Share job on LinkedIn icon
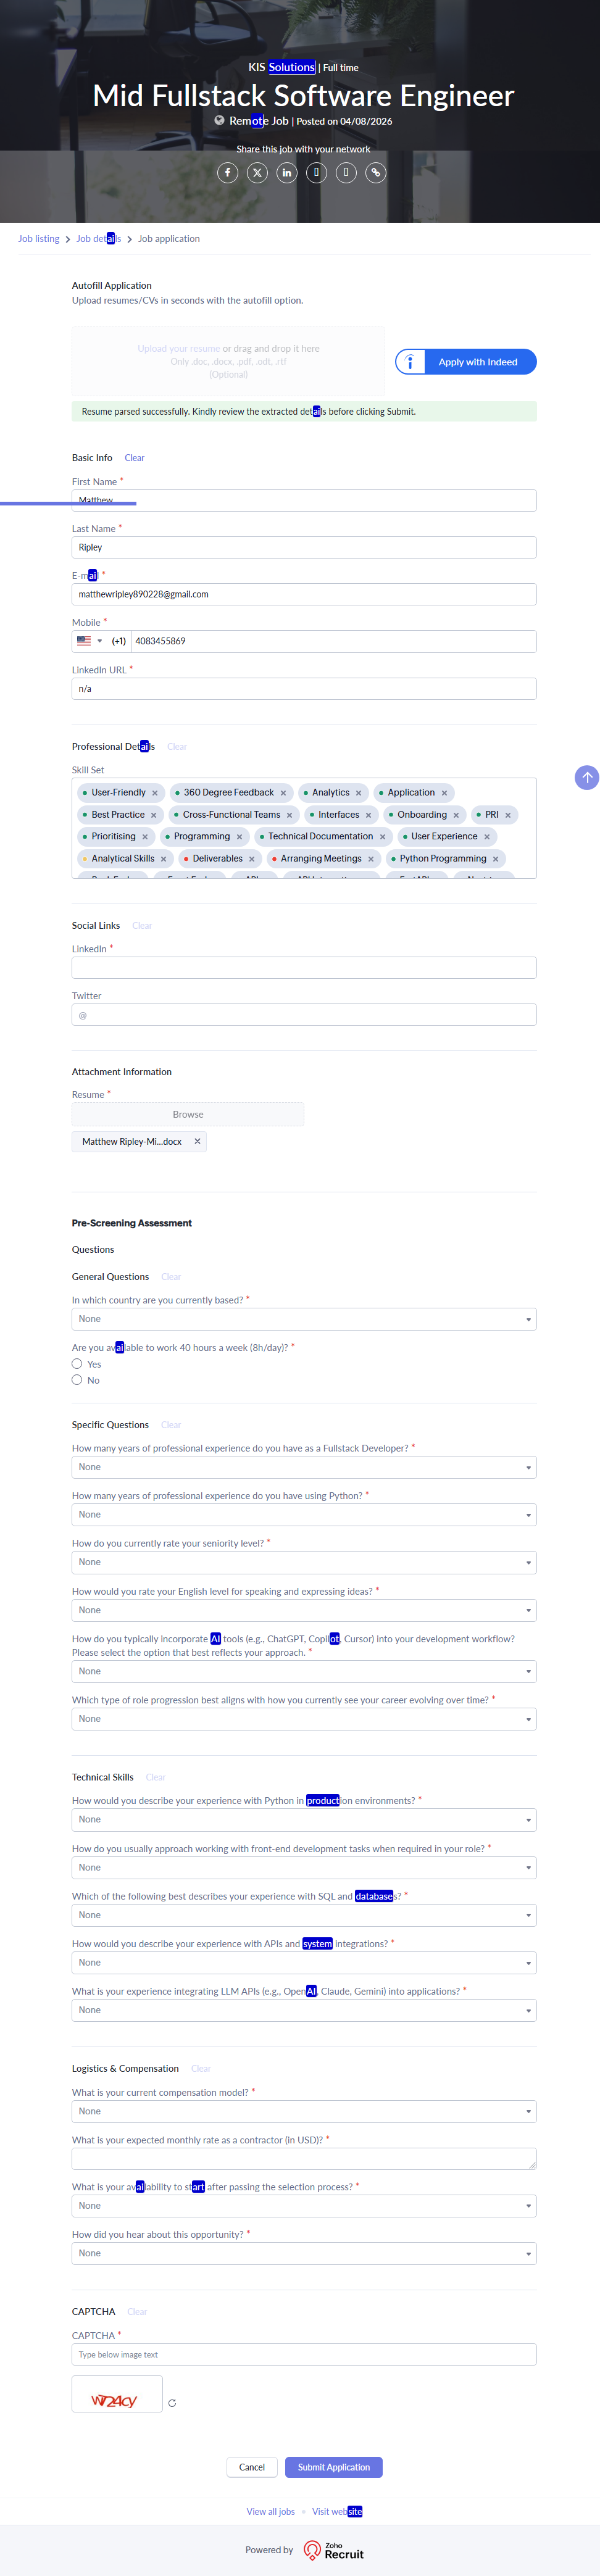 (287, 173)
